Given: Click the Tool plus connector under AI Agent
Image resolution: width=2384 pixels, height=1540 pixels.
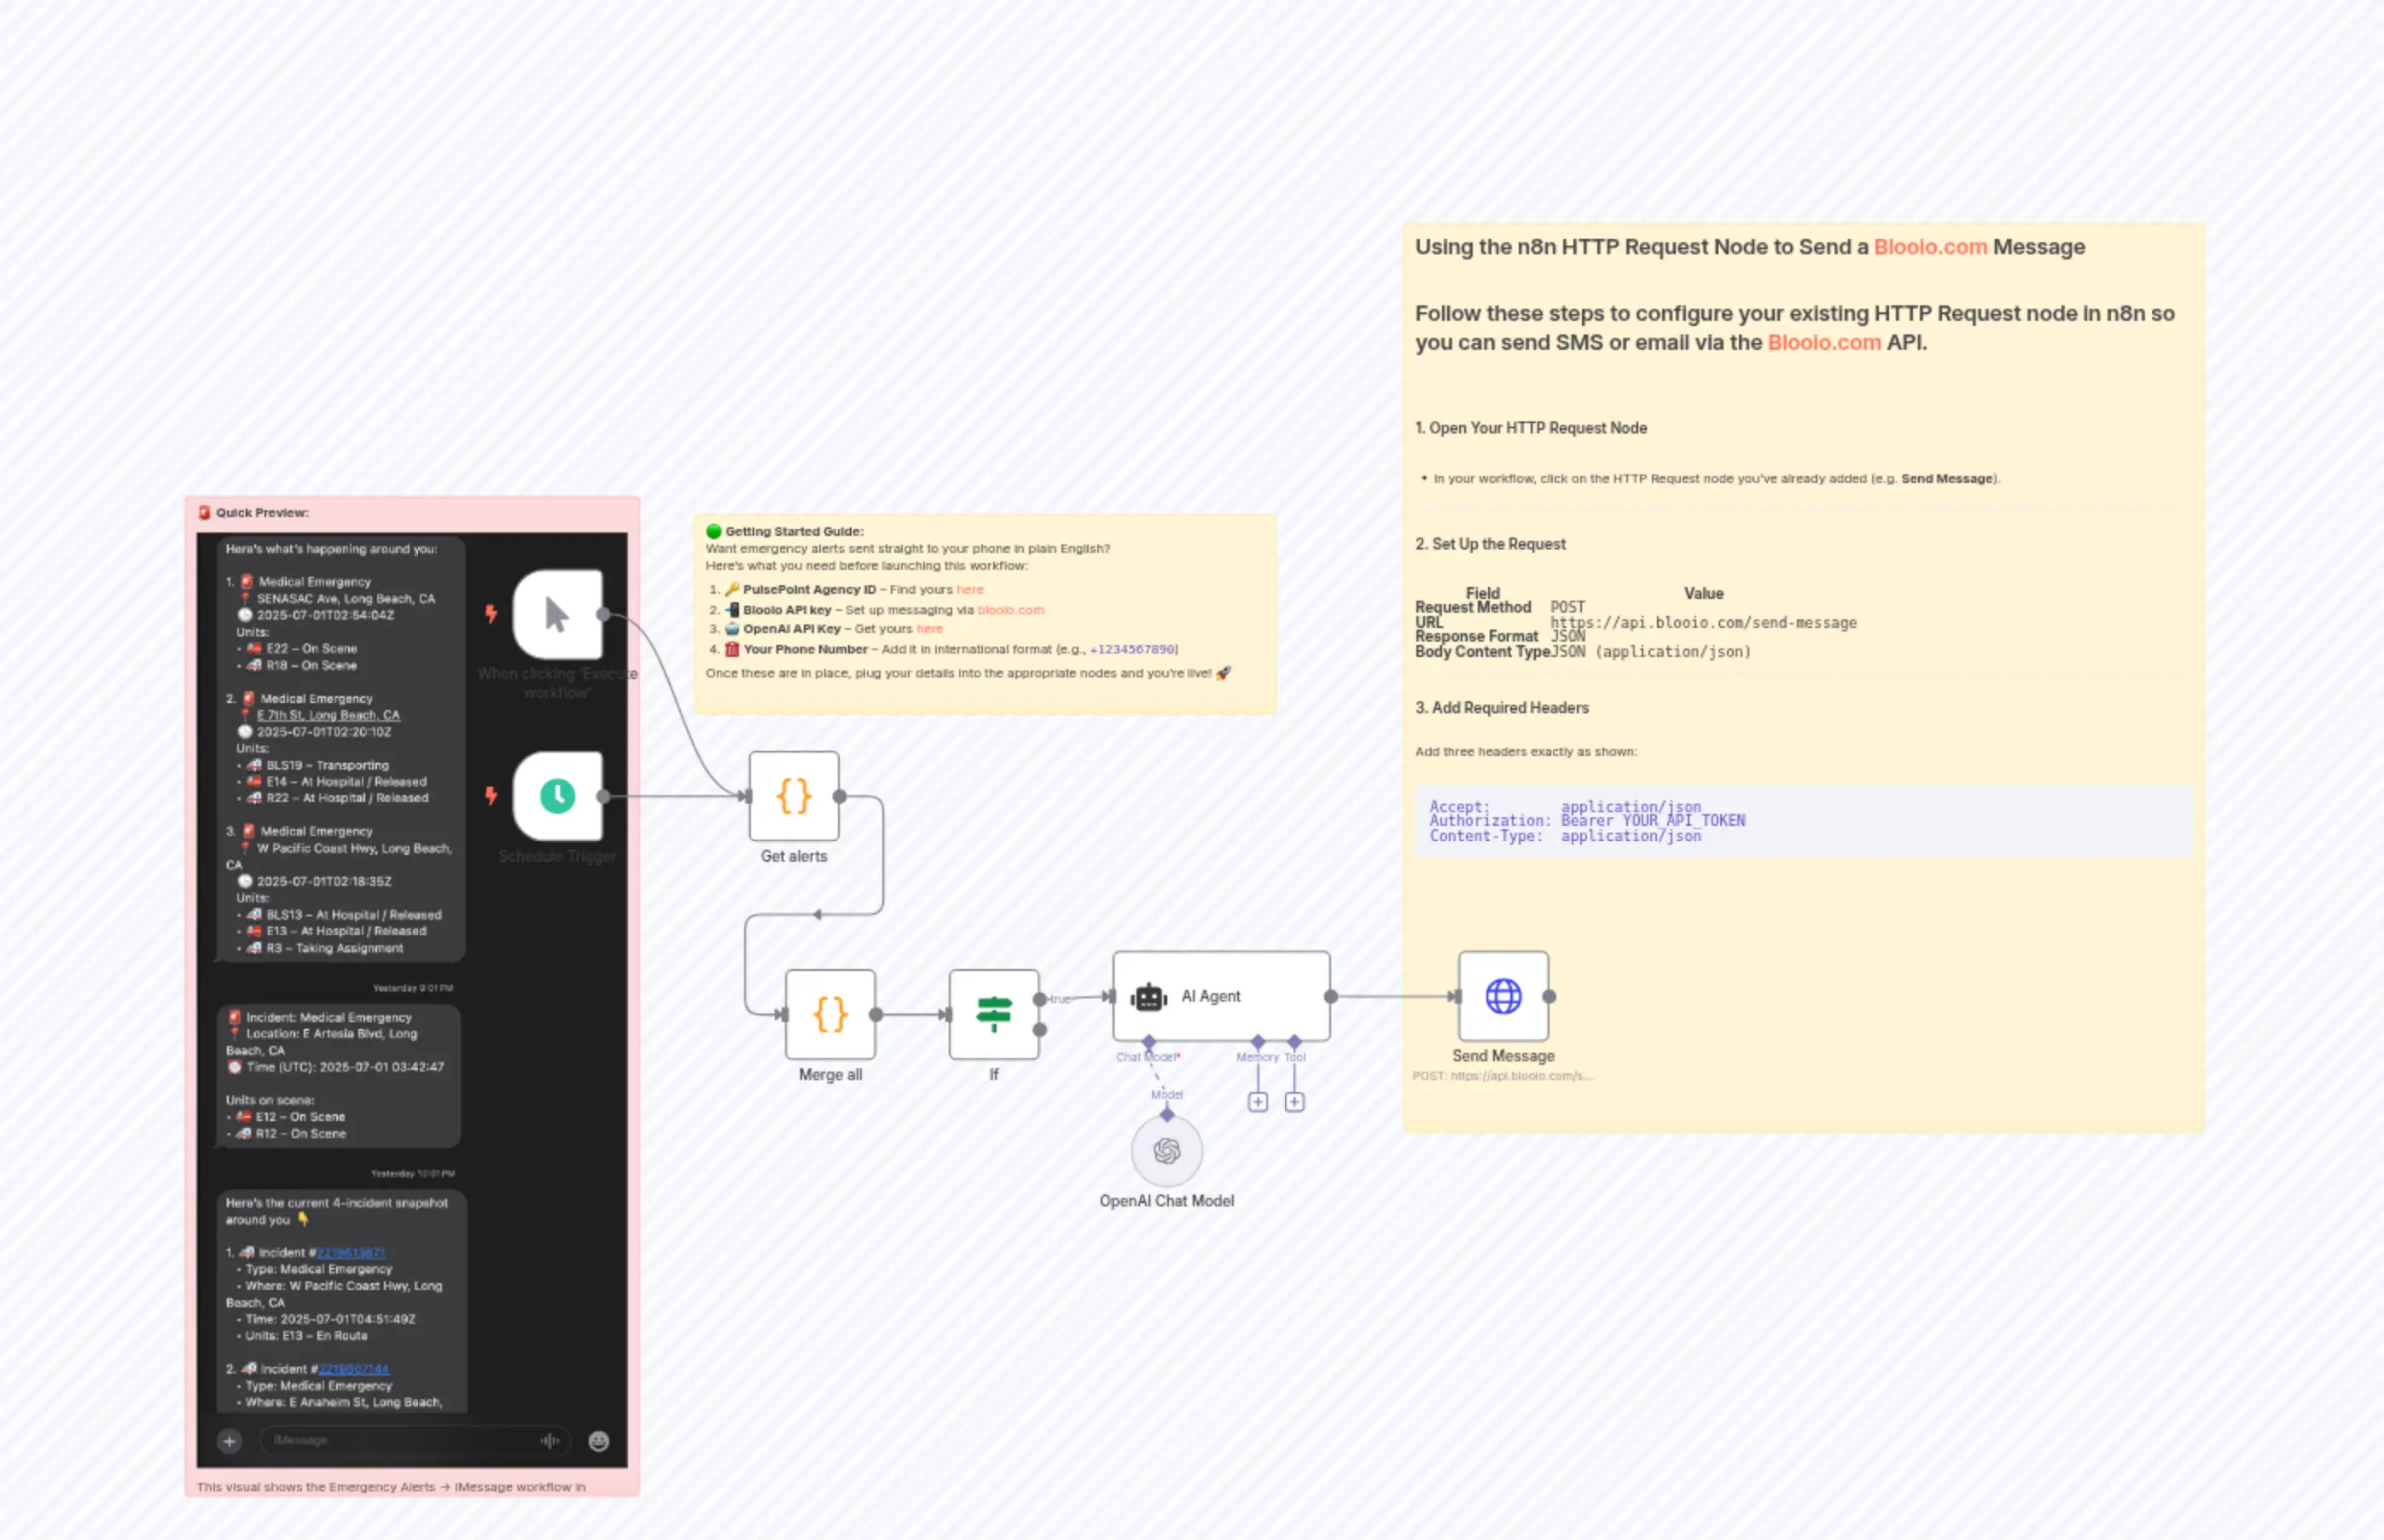Looking at the screenshot, I should [1295, 1101].
